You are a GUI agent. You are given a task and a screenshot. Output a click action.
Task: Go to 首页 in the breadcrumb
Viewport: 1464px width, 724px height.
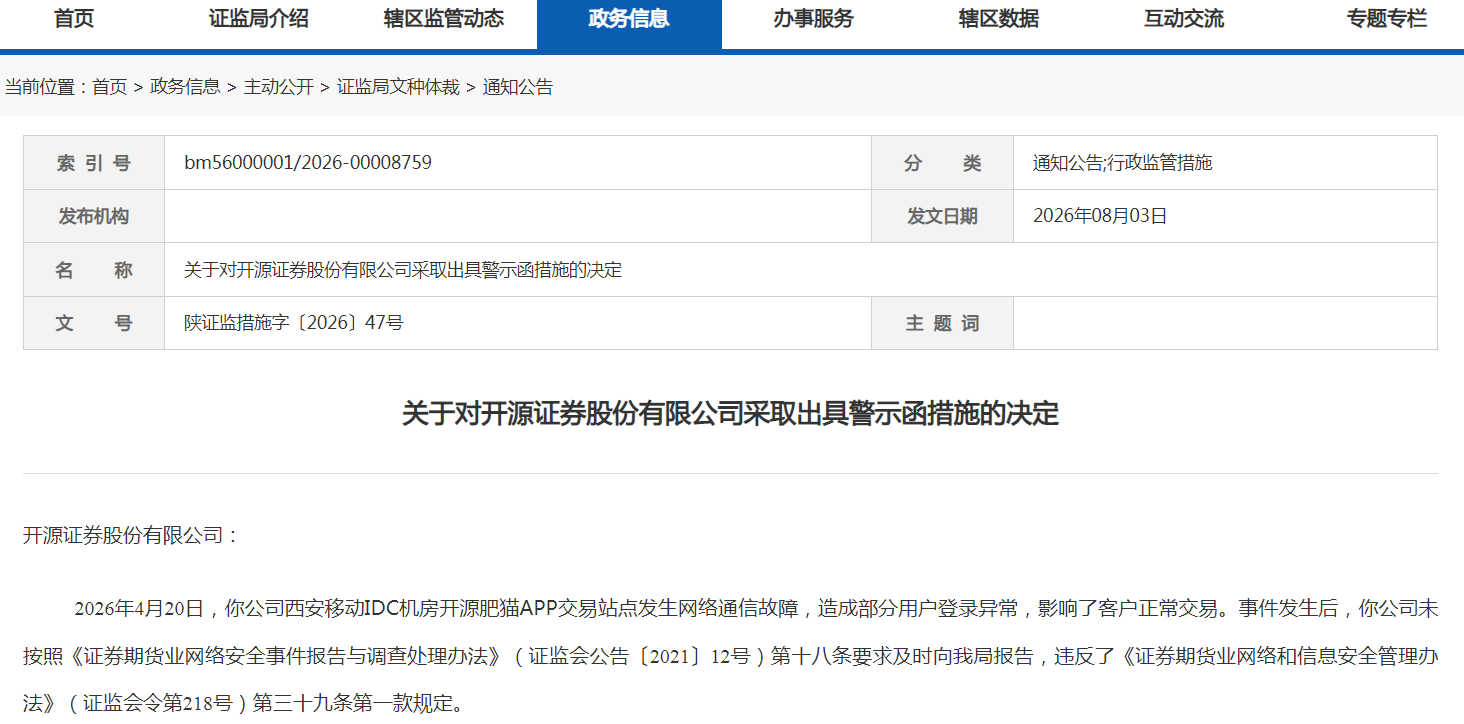click(x=110, y=87)
